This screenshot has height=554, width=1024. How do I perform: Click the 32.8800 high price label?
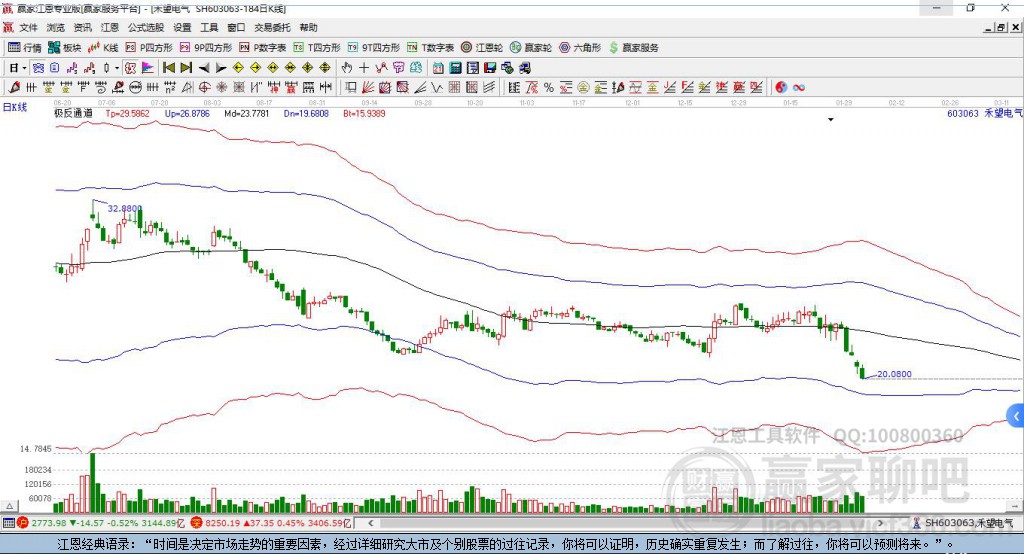pyautogui.click(x=124, y=208)
